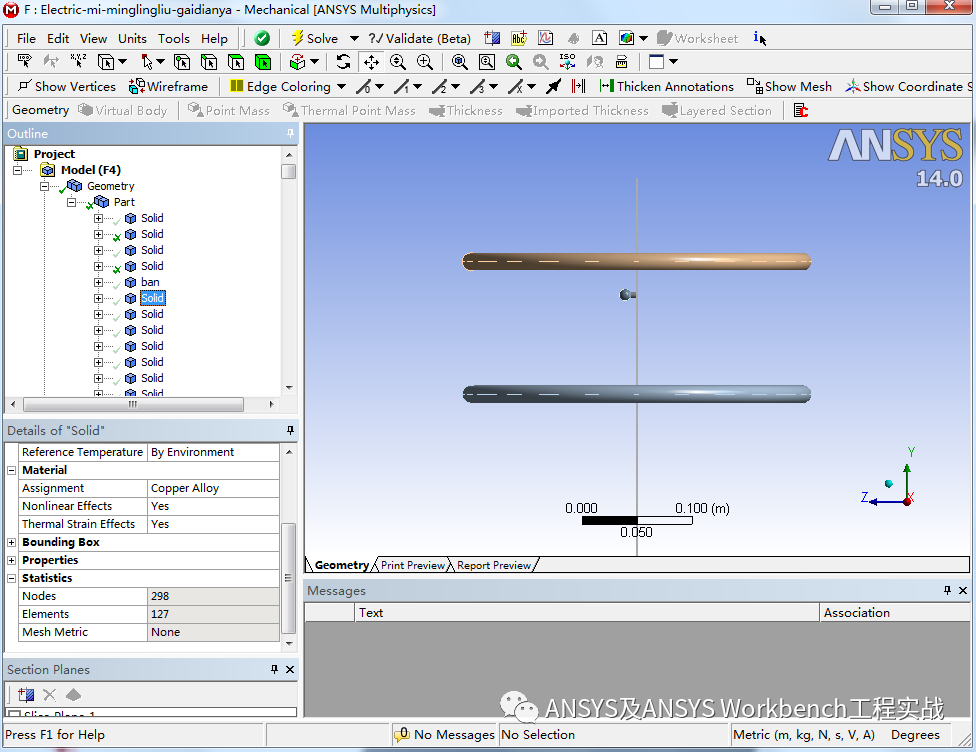
Task: Choose the Edge selection filter
Action: click(209, 62)
